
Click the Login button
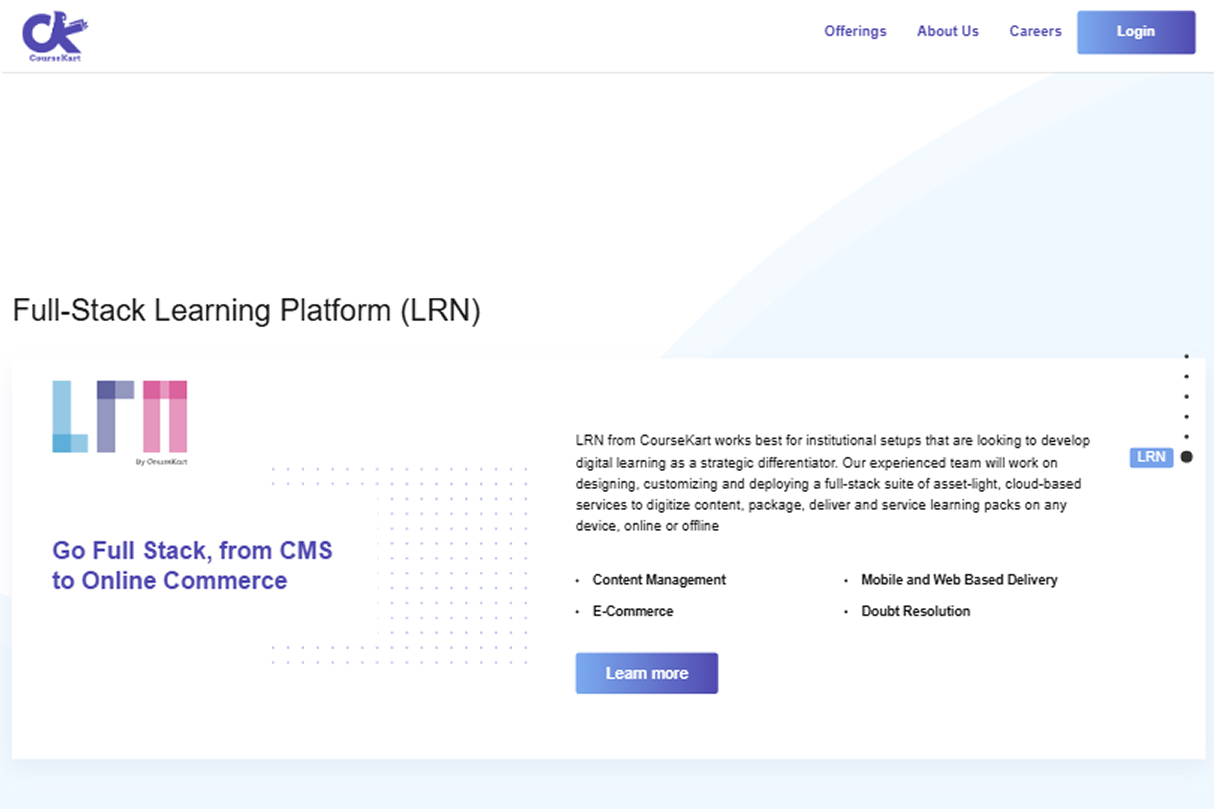pos(1136,32)
